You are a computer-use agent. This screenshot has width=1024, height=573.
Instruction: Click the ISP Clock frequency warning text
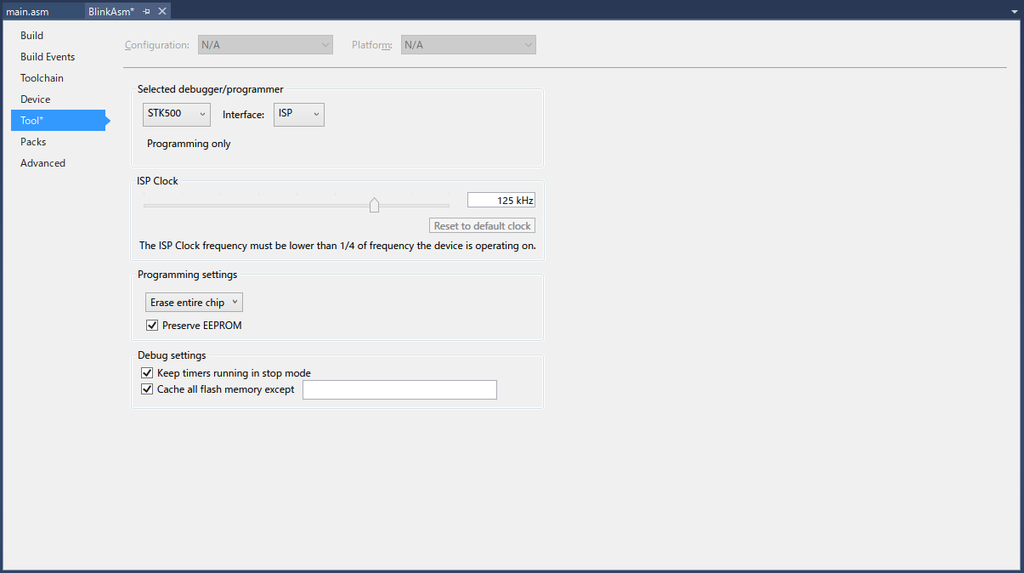337,246
